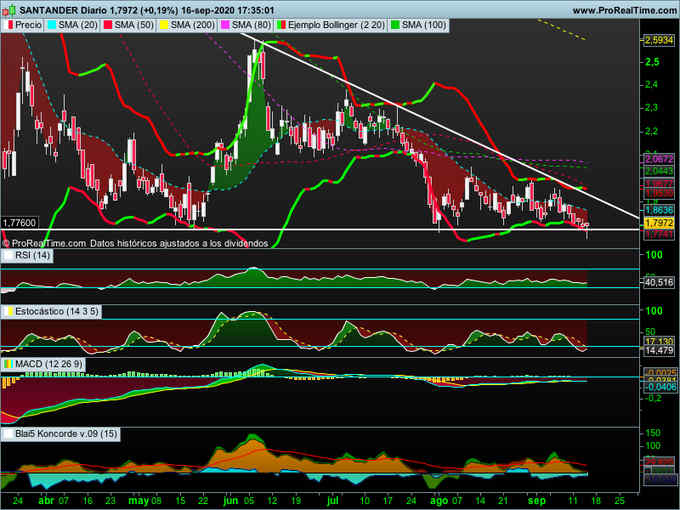The width and height of the screenshot is (680, 510).
Task: Click the jul month marker on time axis
Action: tap(333, 500)
